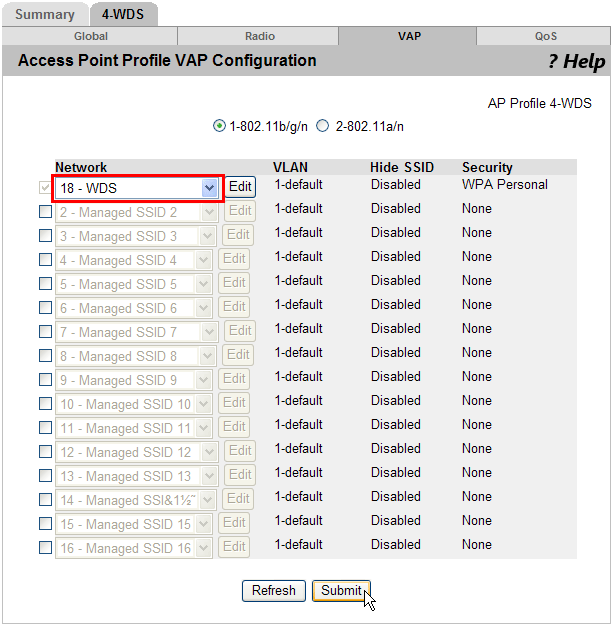Select the 1-802.11b/g/n radio option

tap(220, 126)
